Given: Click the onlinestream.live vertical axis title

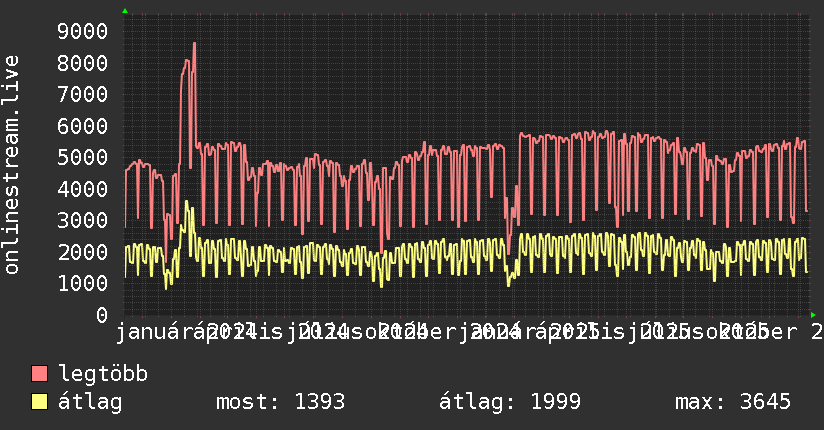Looking at the screenshot, I should pos(12,165).
